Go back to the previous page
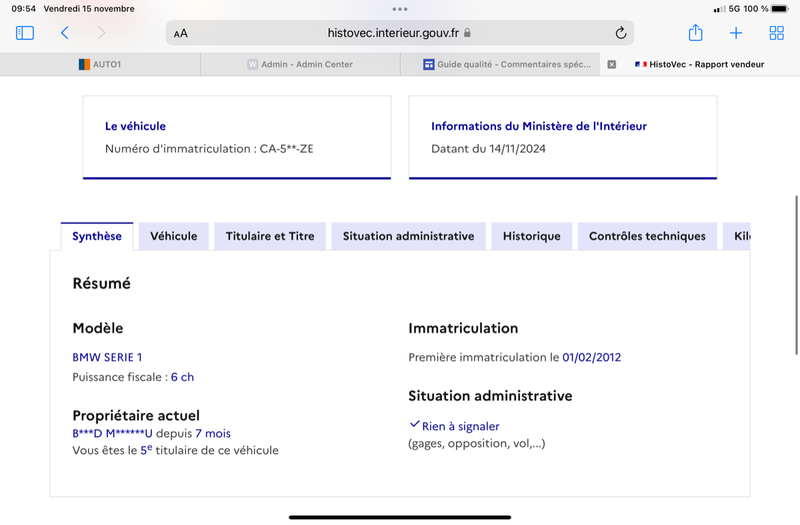 [64, 33]
